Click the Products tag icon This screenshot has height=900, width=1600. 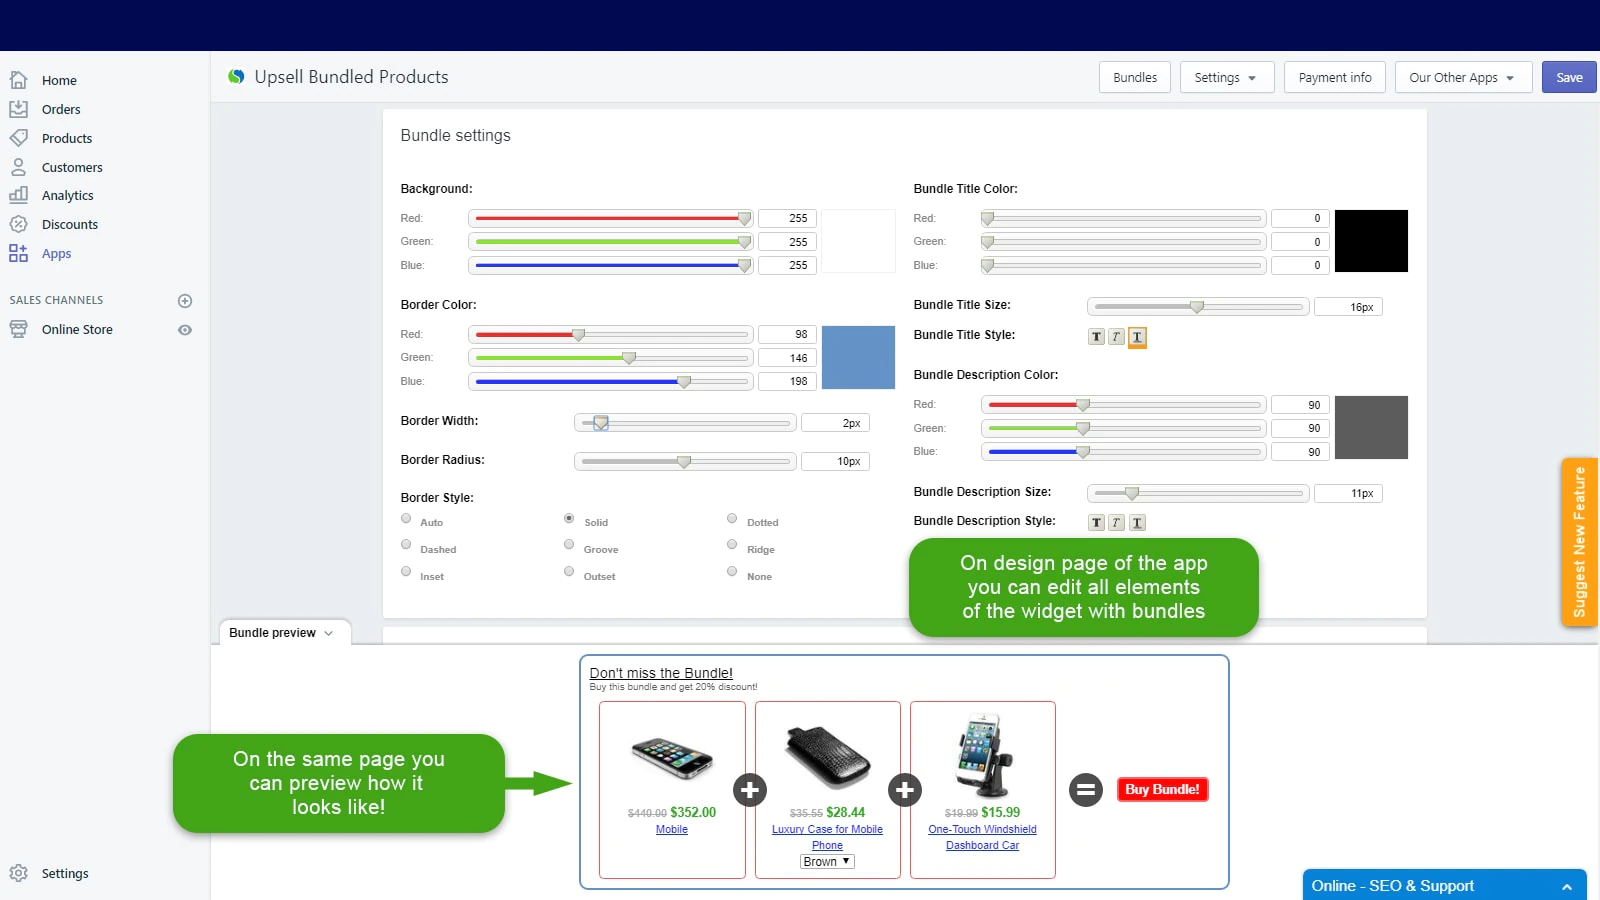click(18, 138)
